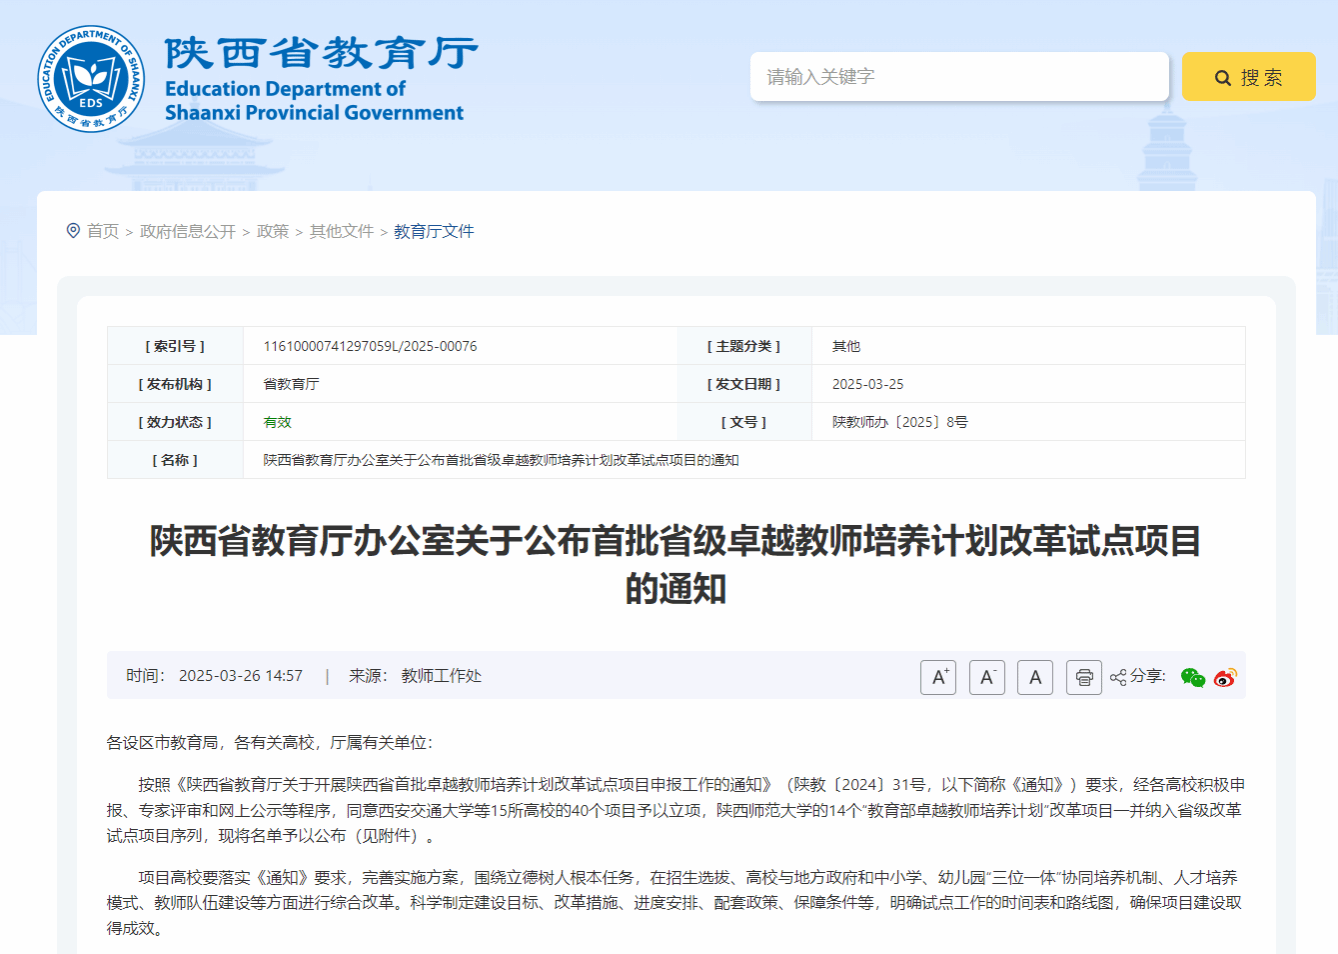This screenshot has width=1338, height=954.
Task: Click the green 有效 status text
Action: [x=277, y=422]
